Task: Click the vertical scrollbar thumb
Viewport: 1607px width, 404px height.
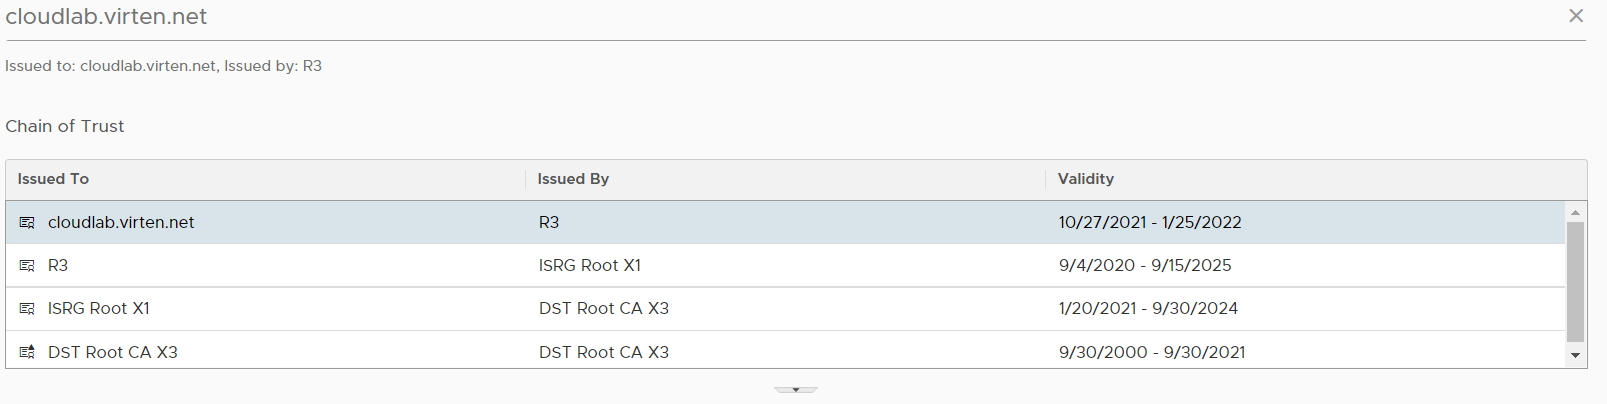Action: (1575, 282)
